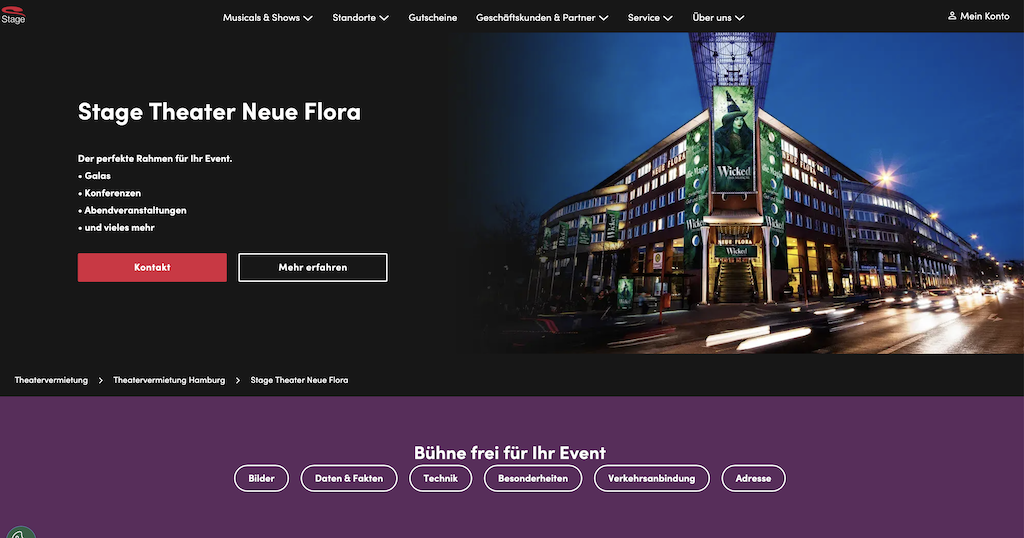The height and width of the screenshot is (538, 1024).
Task: Click the Stage logo icon
Action: pos(13,15)
